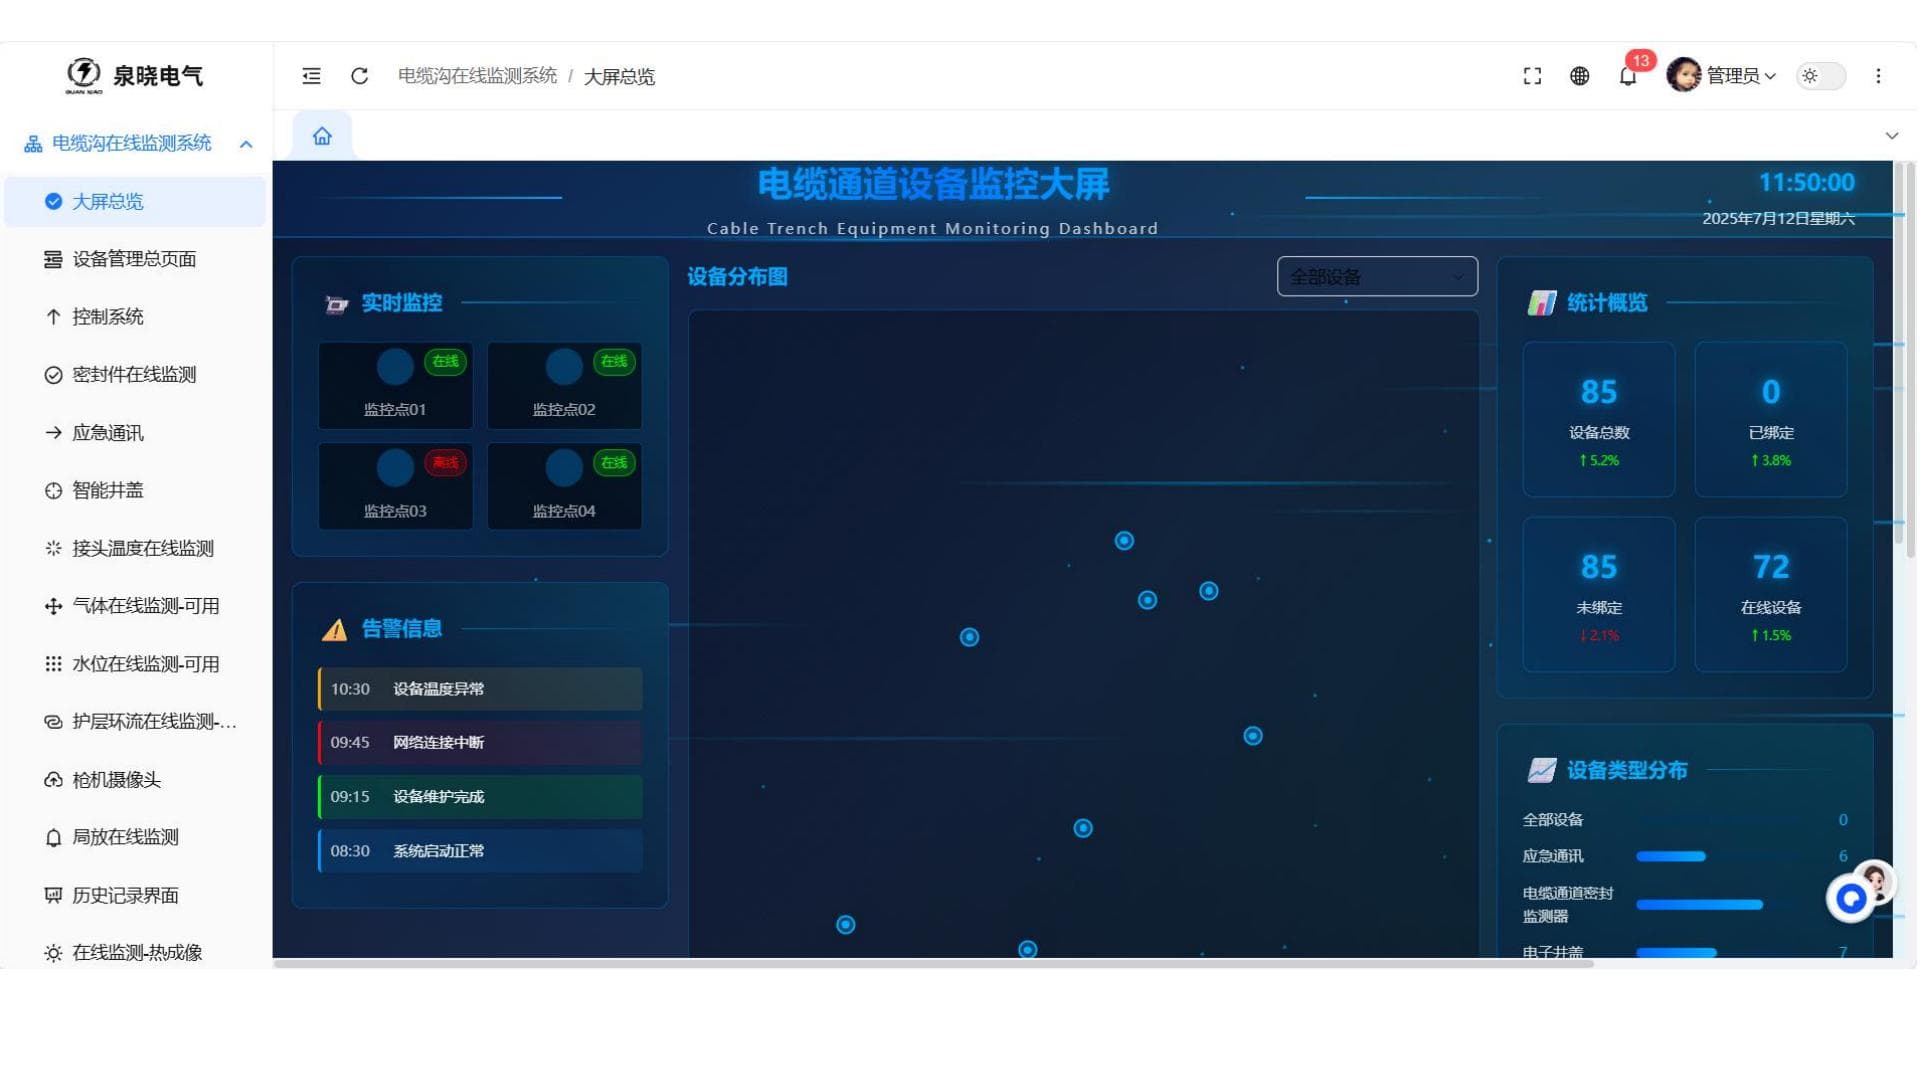This screenshot has height=1080, width=1920.
Task: Open 密封件在线监测 menu item
Action: (x=136, y=375)
